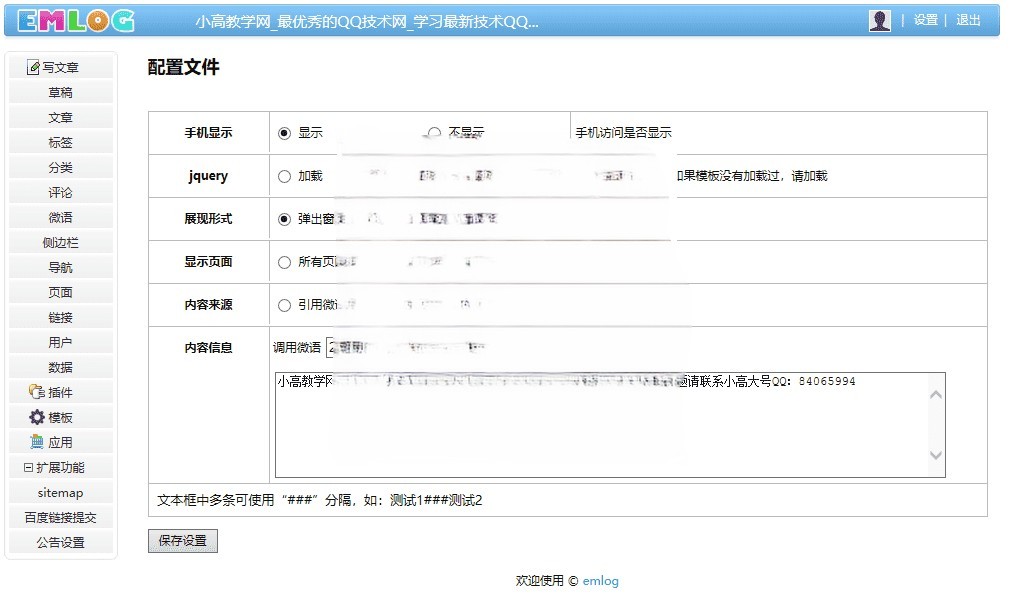This screenshot has height=599, width=1014.
Task: Click the textarea scroll down arrow
Action: [935, 456]
